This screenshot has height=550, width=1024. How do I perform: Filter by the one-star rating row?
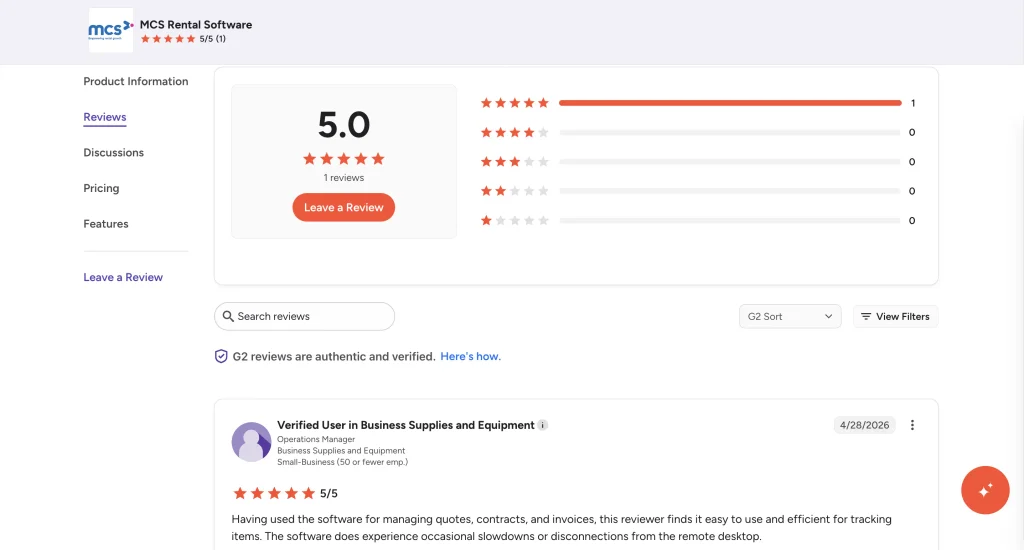pos(697,221)
